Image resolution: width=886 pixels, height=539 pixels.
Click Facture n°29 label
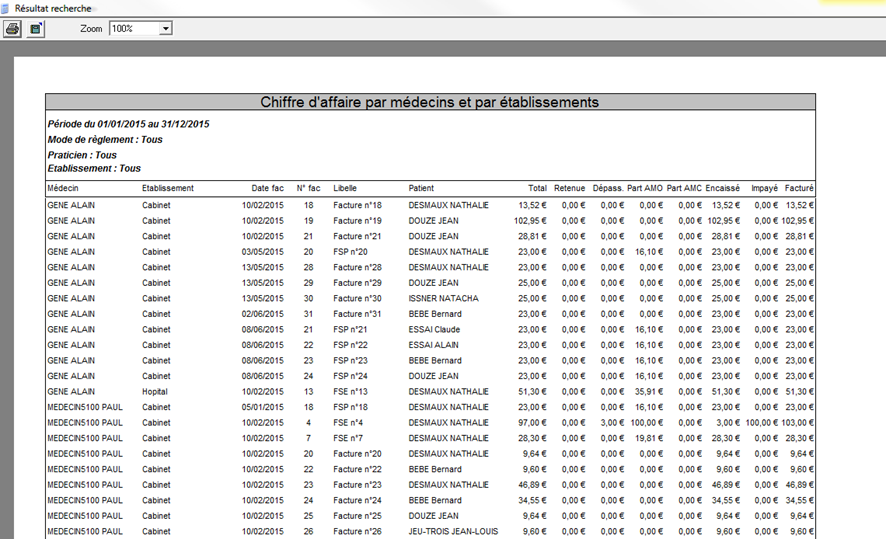pos(357,283)
